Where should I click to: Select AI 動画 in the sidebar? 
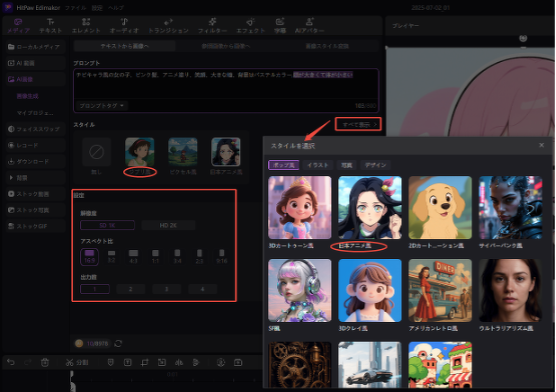click(35, 63)
